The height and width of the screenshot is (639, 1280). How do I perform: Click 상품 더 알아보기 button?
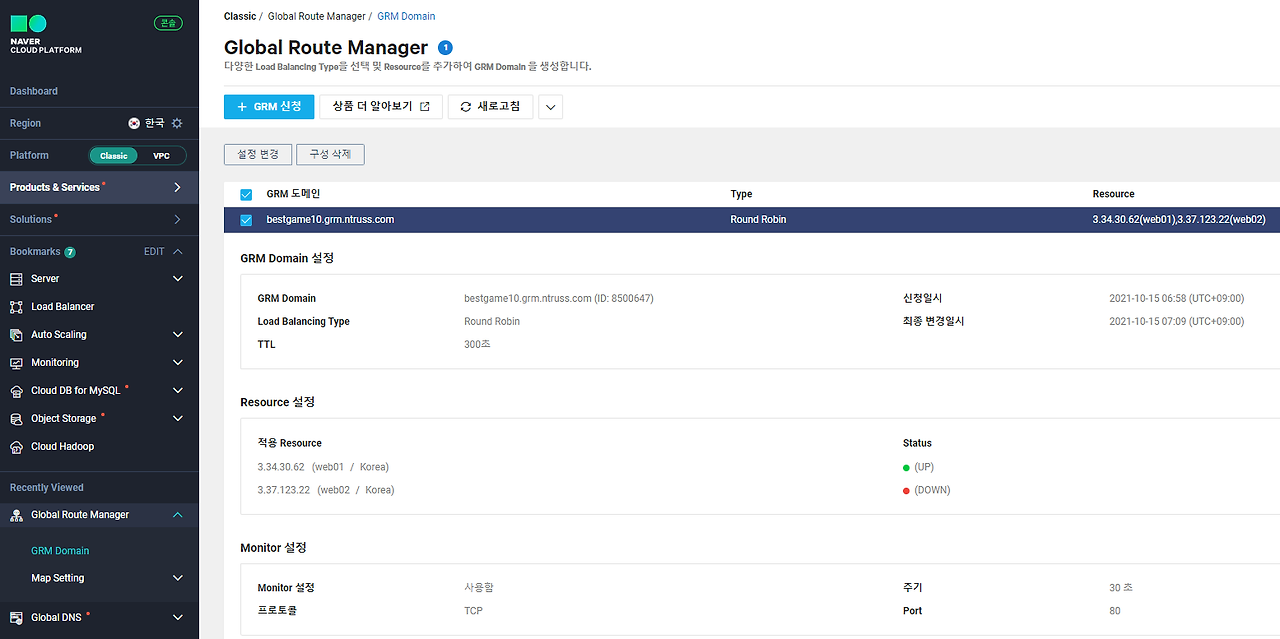[x=381, y=107]
